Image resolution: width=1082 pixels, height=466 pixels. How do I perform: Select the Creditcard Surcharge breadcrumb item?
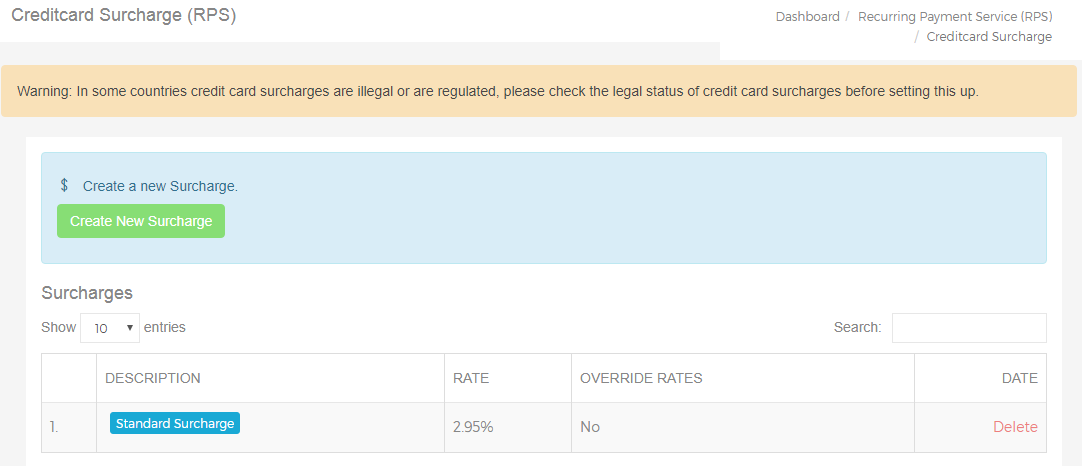tap(989, 37)
